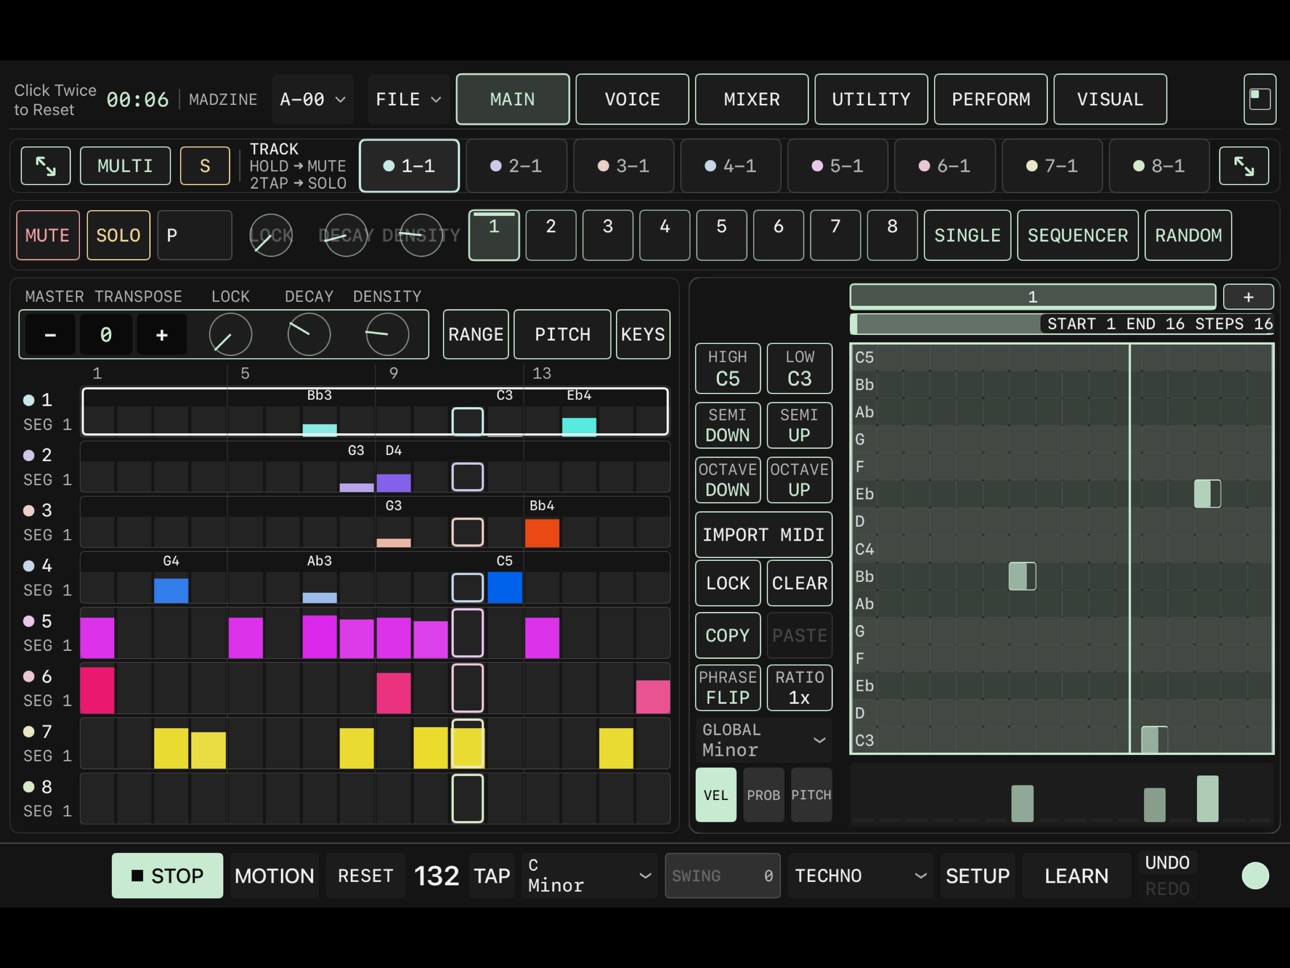The image size is (1290, 968).
Task: Click the STOP button
Action: 167,876
